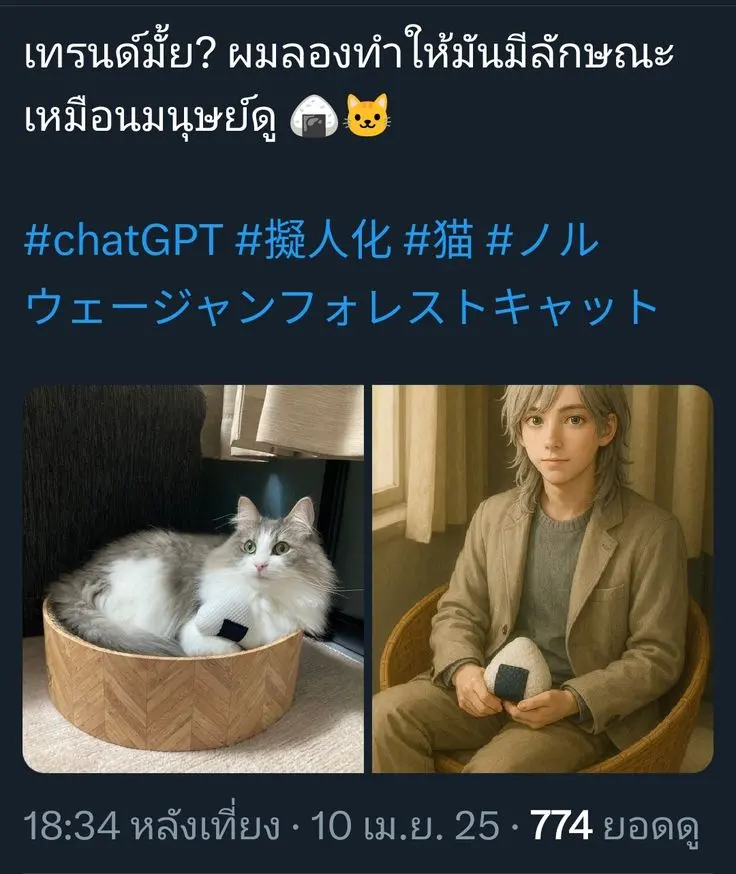This screenshot has width=736, height=874.
Task: Open the #猫 hashtag link
Action: (438, 240)
